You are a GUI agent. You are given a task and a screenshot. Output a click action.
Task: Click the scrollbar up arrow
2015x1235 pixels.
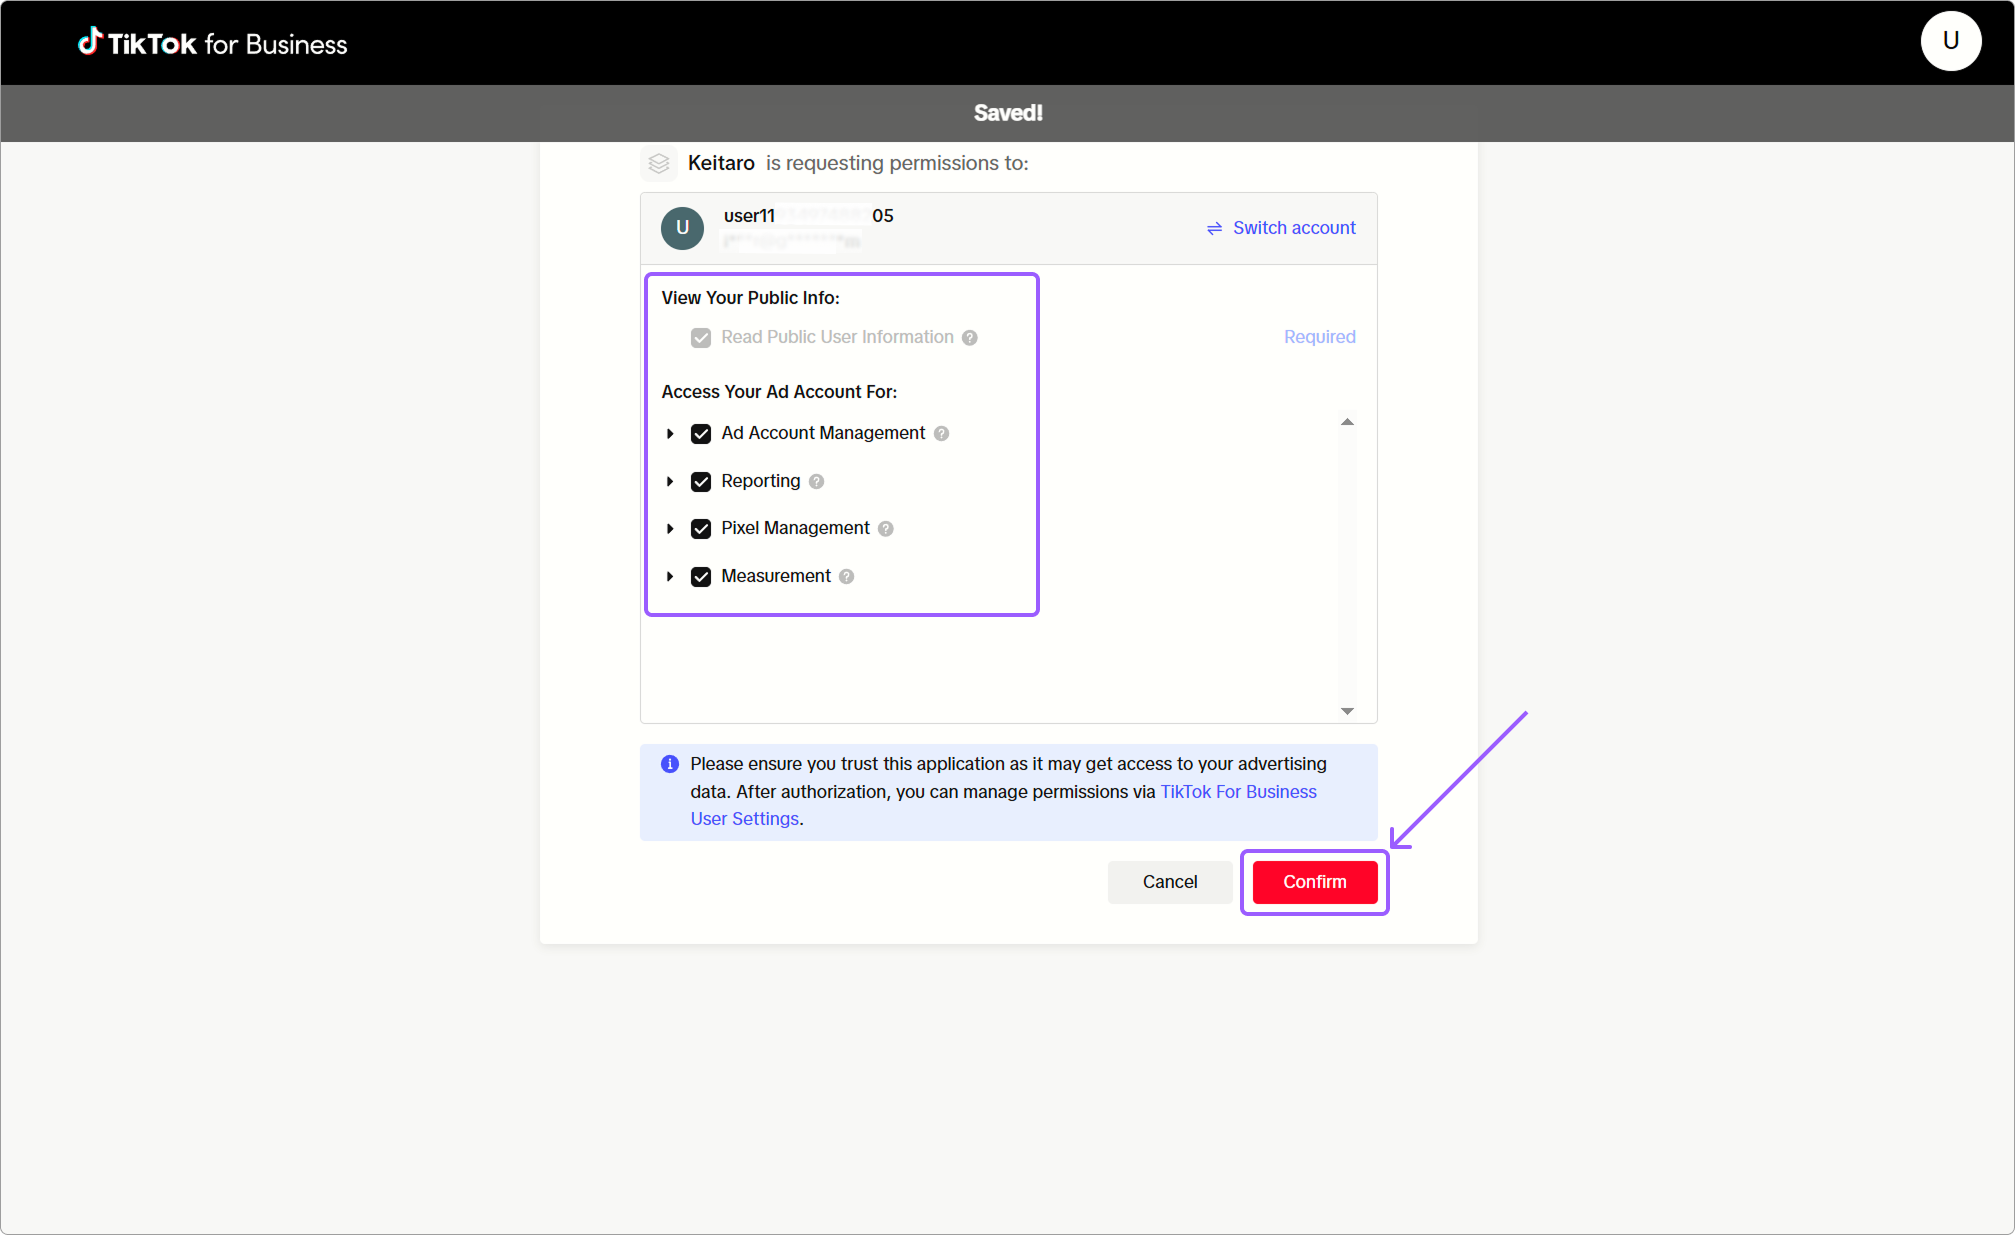click(x=1347, y=422)
